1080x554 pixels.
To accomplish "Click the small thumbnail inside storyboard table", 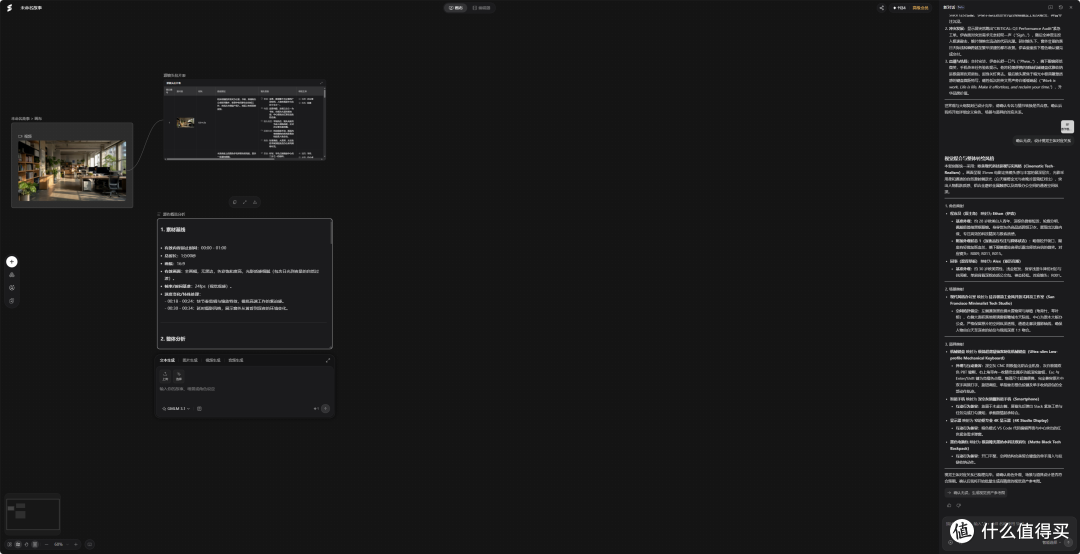I will [185, 123].
